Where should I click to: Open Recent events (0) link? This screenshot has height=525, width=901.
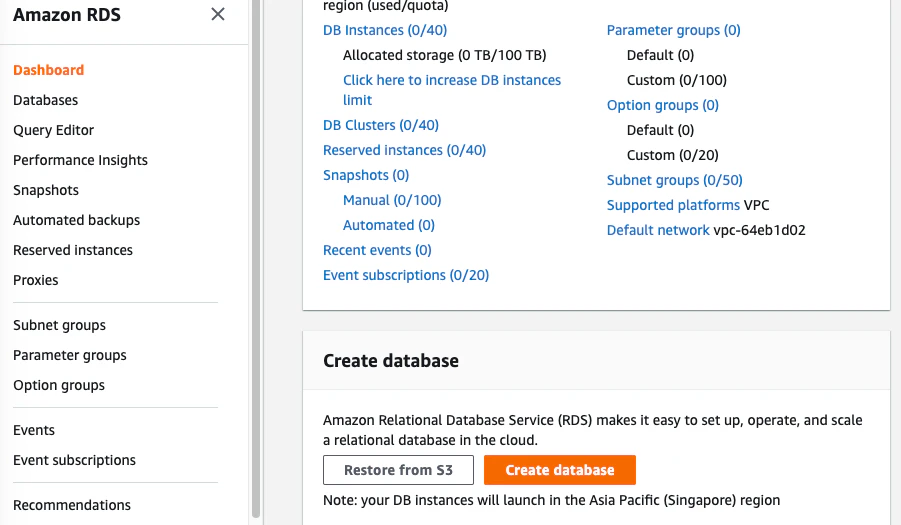pos(377,250)
